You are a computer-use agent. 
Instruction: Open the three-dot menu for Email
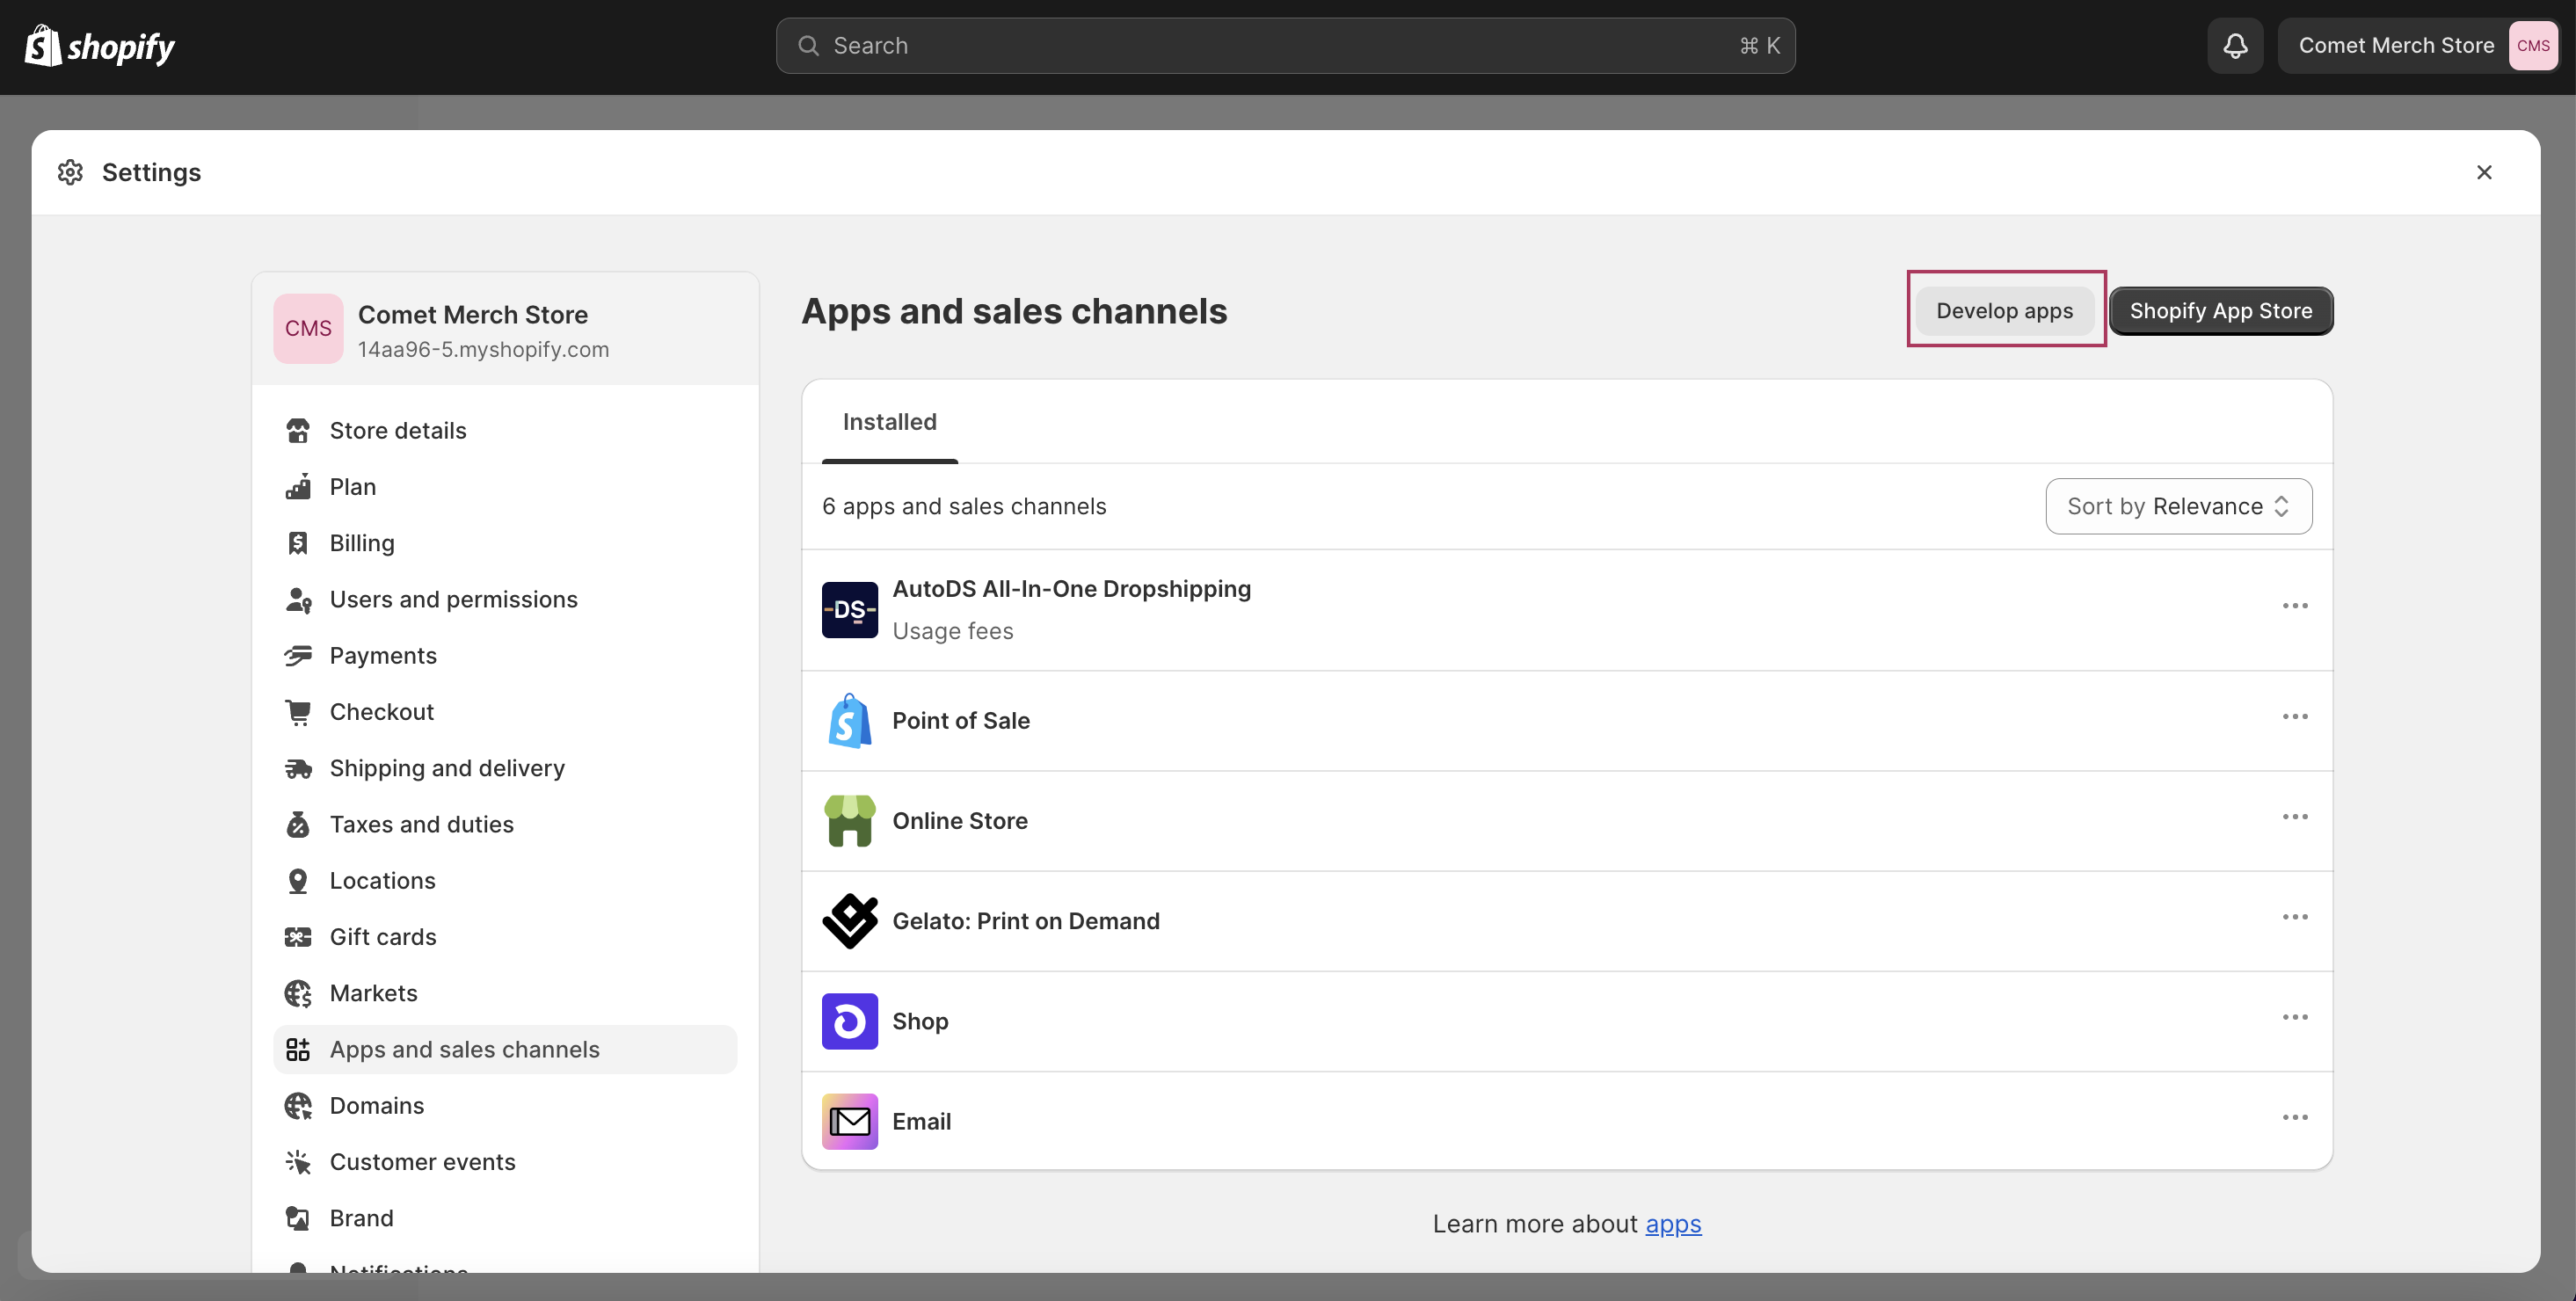pos(2294,1117)
